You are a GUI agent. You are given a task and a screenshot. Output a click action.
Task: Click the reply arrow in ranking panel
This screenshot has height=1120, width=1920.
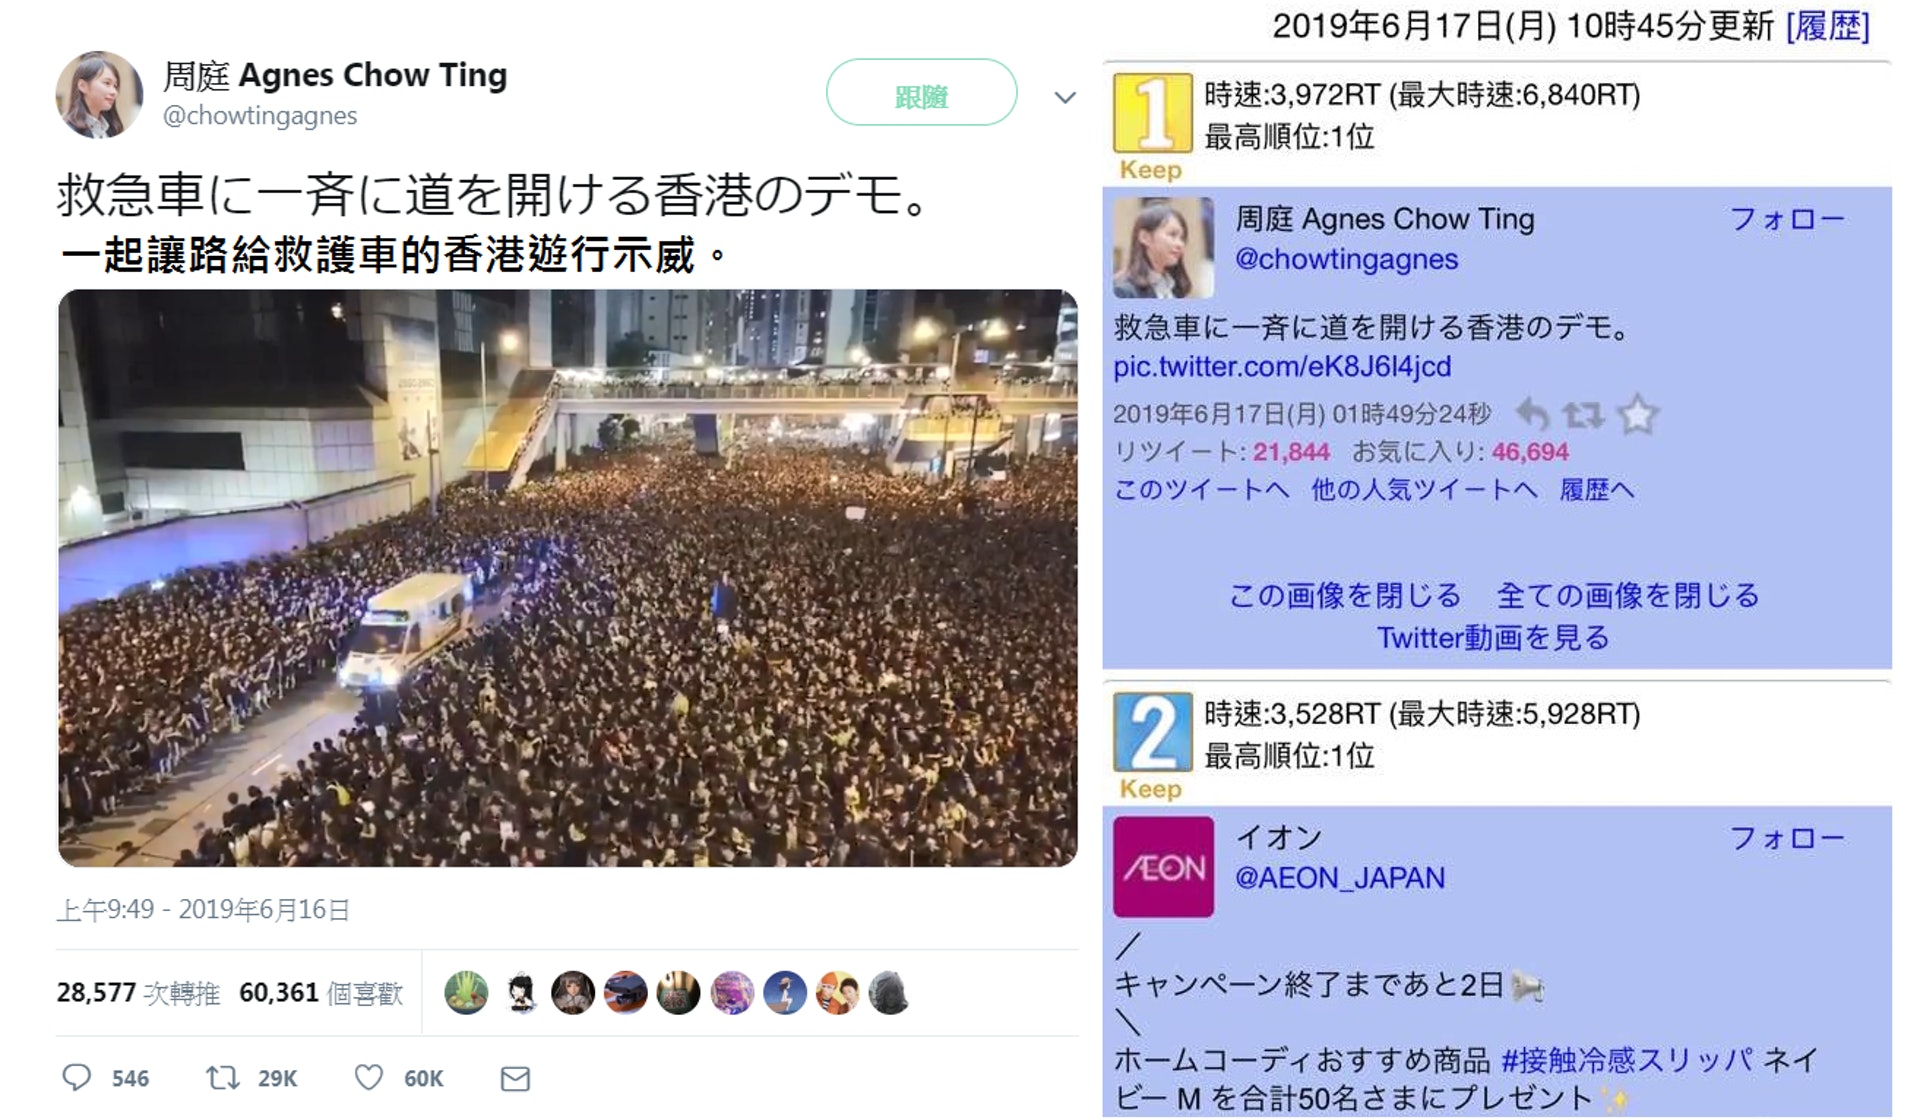tap(1532, 413)
